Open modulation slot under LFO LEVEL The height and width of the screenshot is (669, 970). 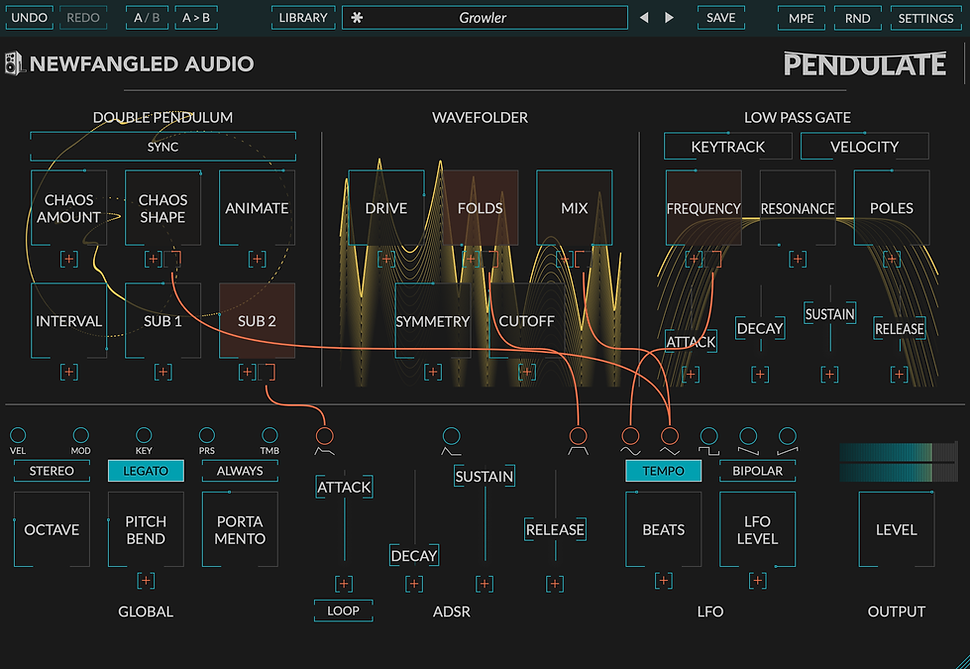(x=757, y=581)
